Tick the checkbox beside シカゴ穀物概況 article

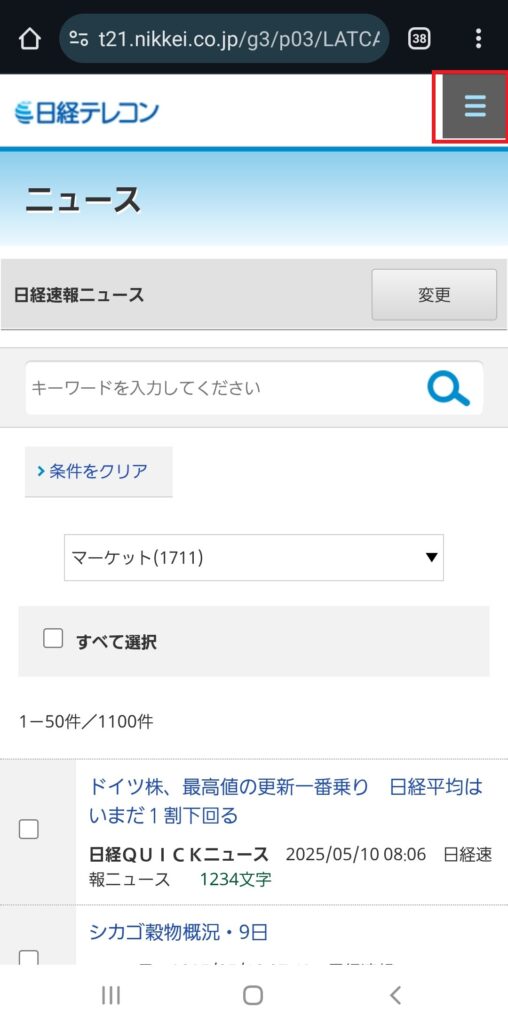click(x=29, y=957)
